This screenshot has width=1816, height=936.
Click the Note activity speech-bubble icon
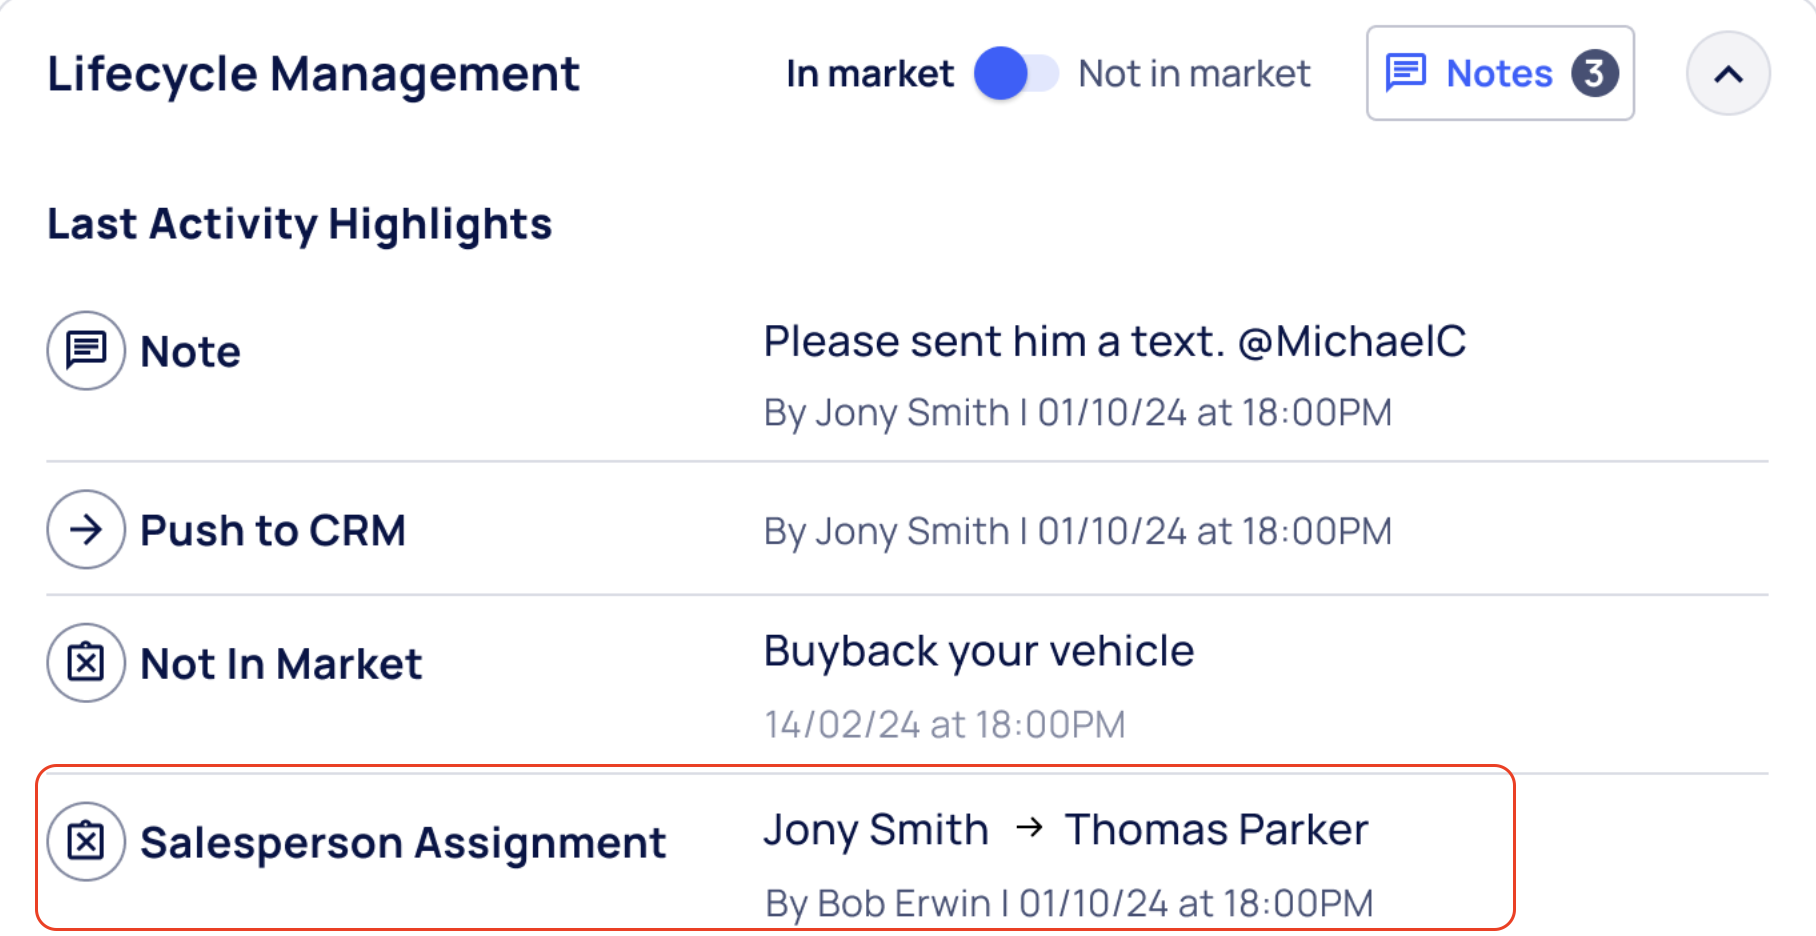tap(86, 350)
